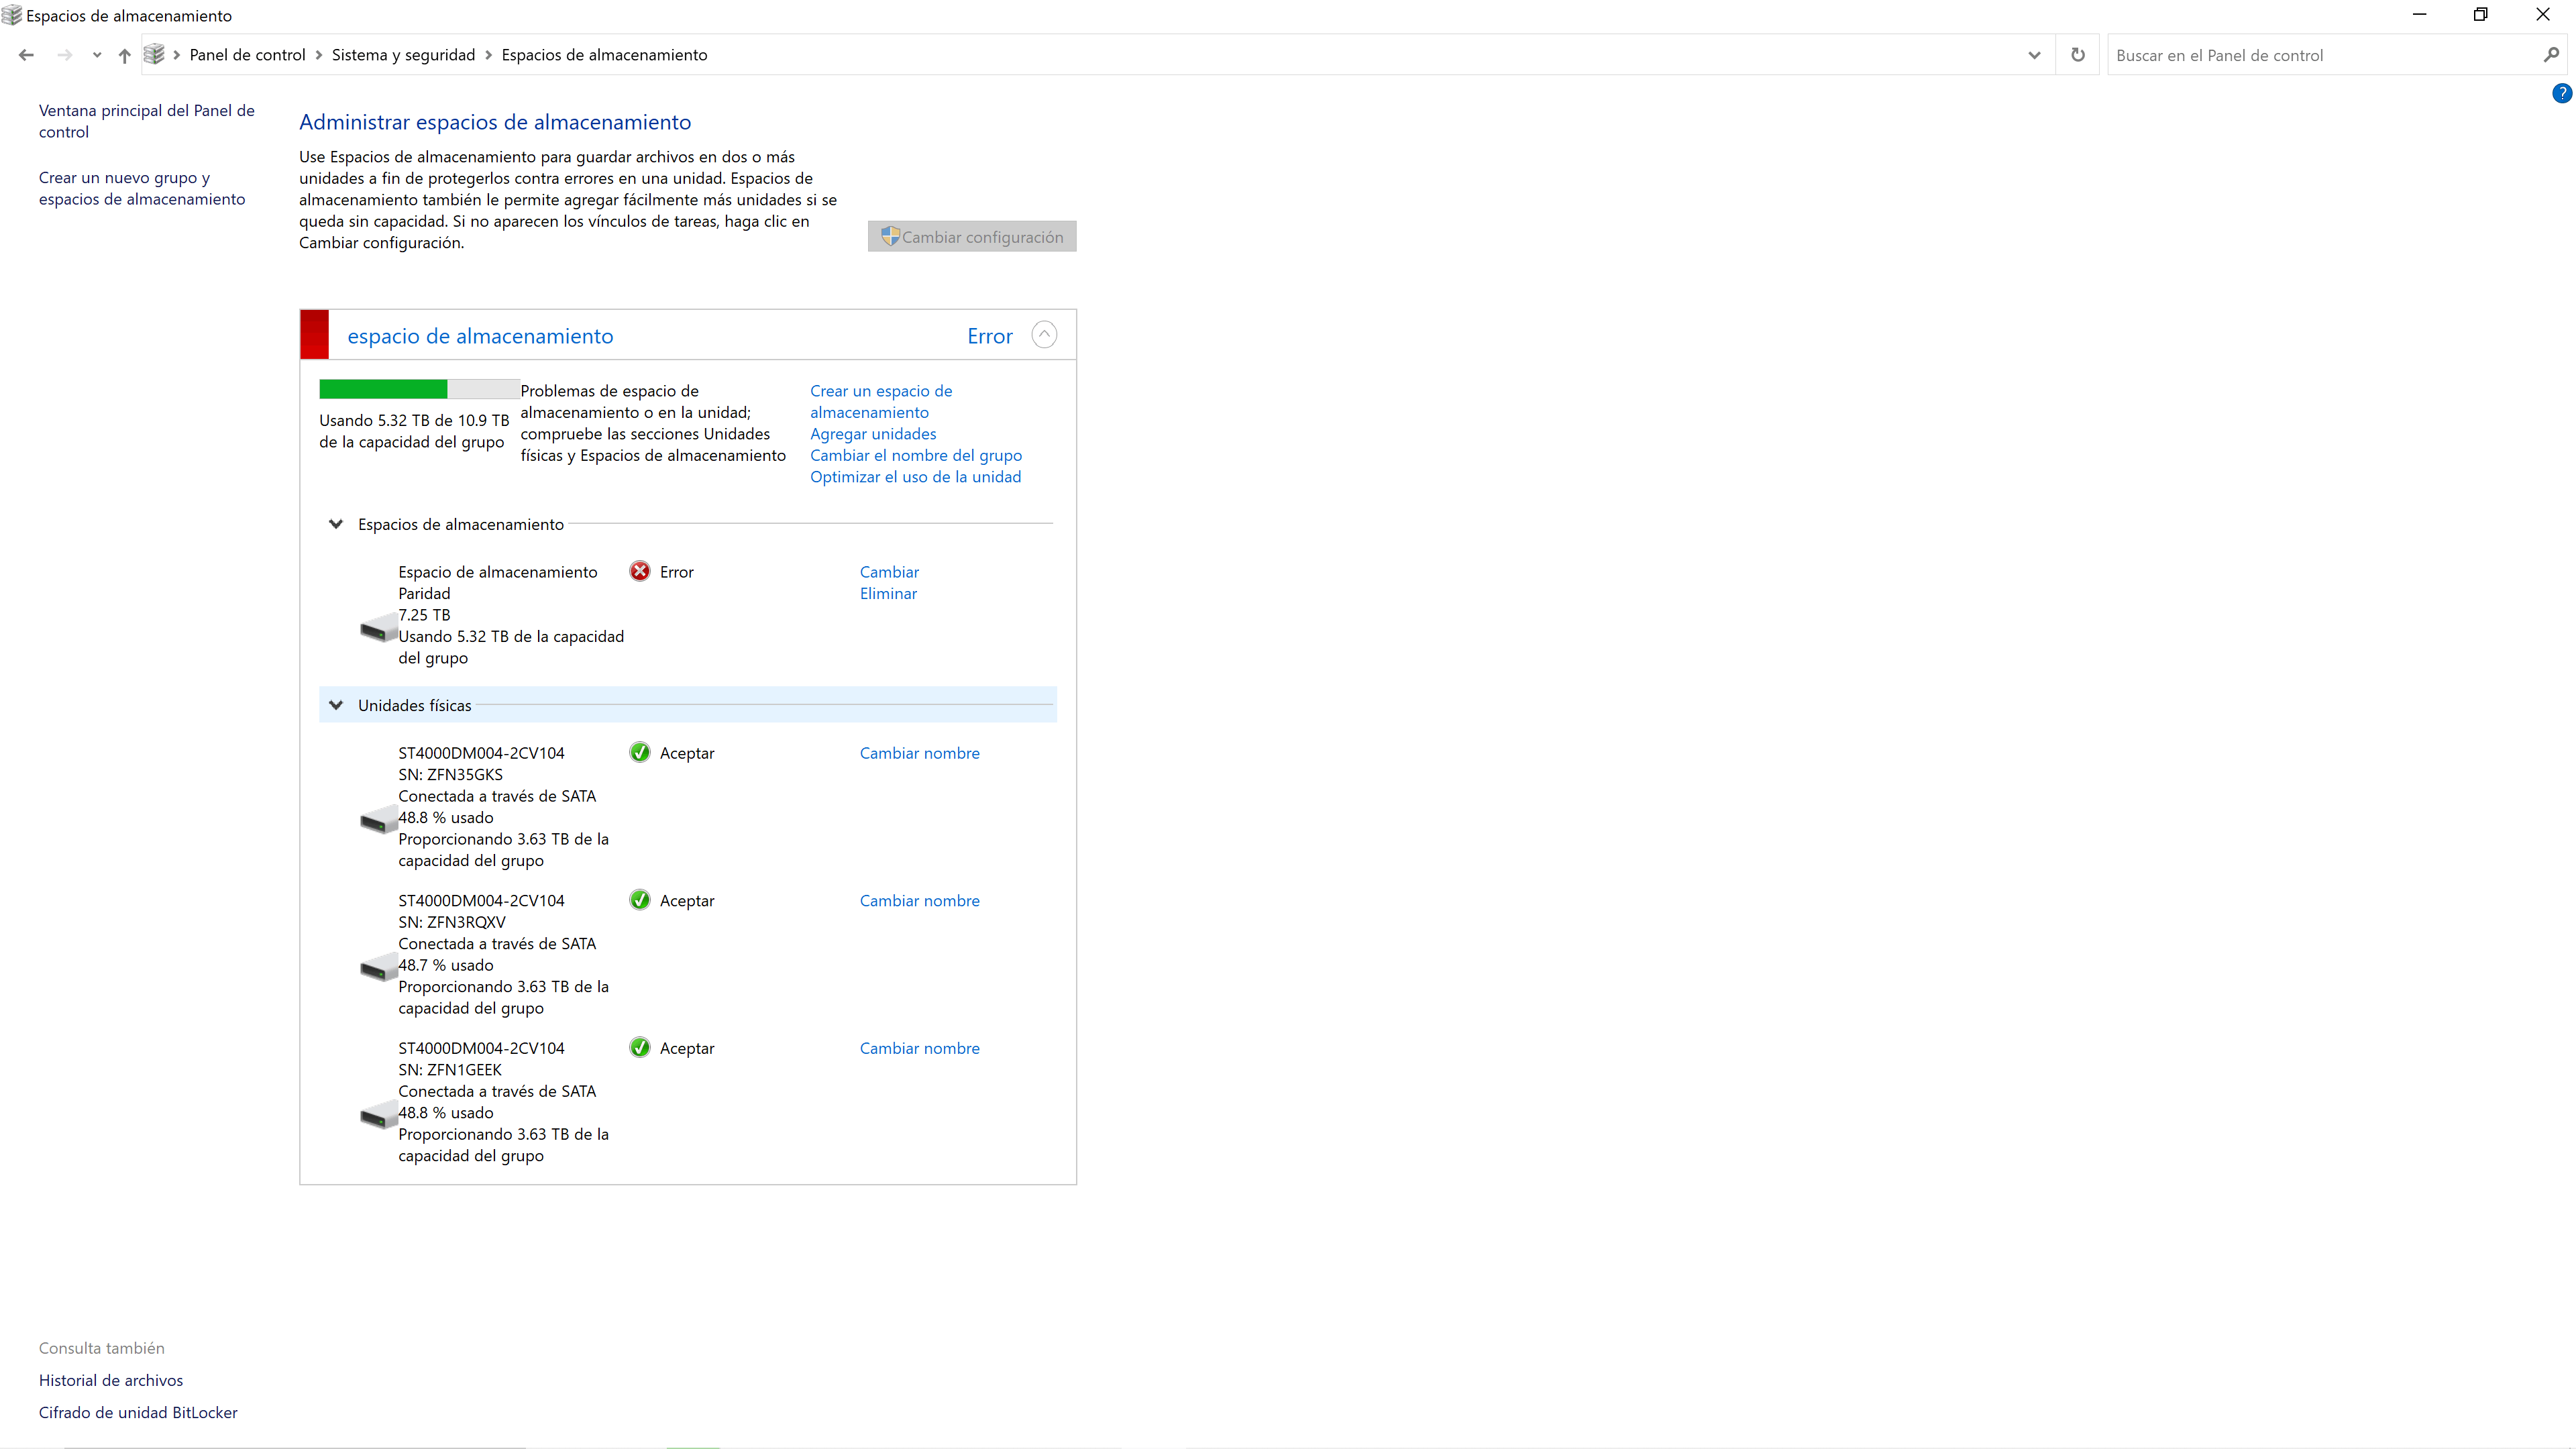Collapse the Unidades físicas section

[336, 705]
